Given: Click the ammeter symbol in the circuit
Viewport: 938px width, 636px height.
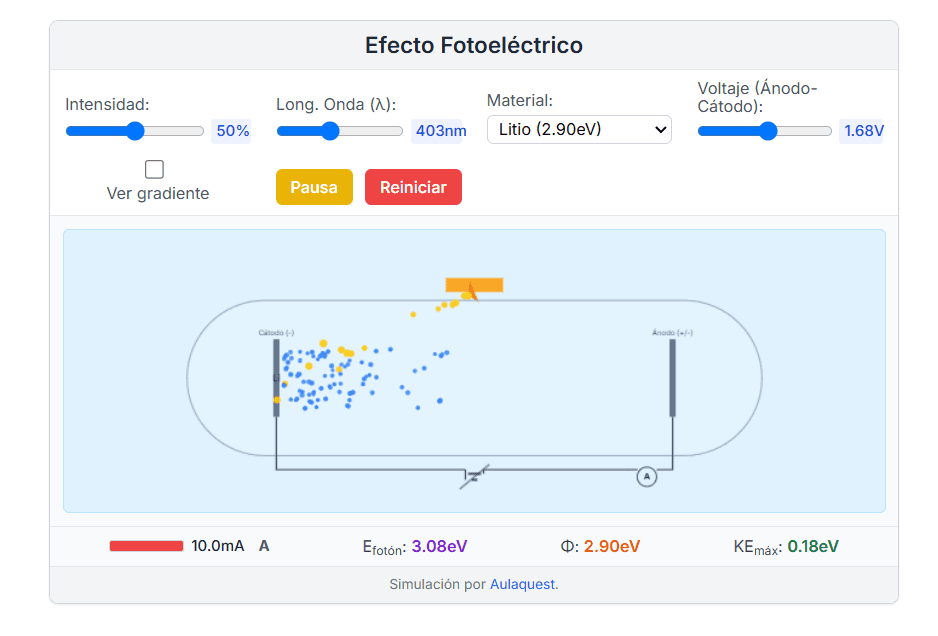Looking at the screenshot, I should tap(647, 477).
